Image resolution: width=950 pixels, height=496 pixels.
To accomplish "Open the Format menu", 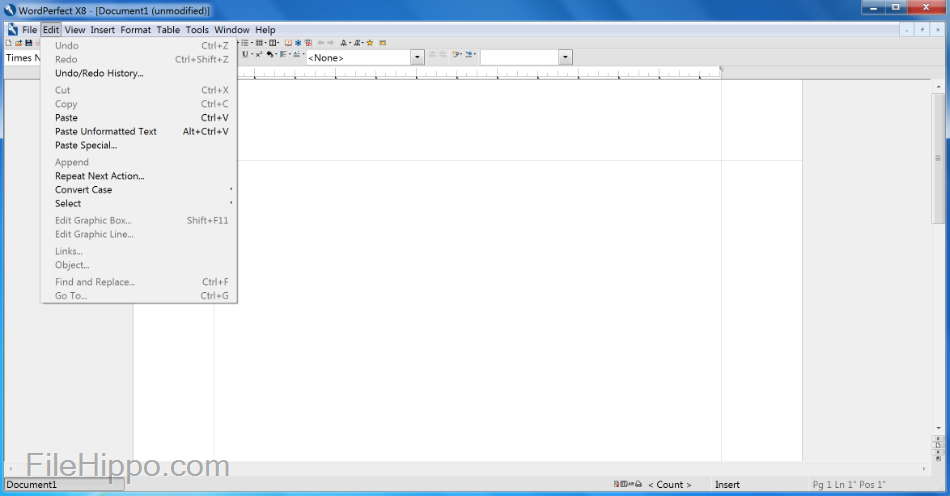I will [x=135, y=29].
